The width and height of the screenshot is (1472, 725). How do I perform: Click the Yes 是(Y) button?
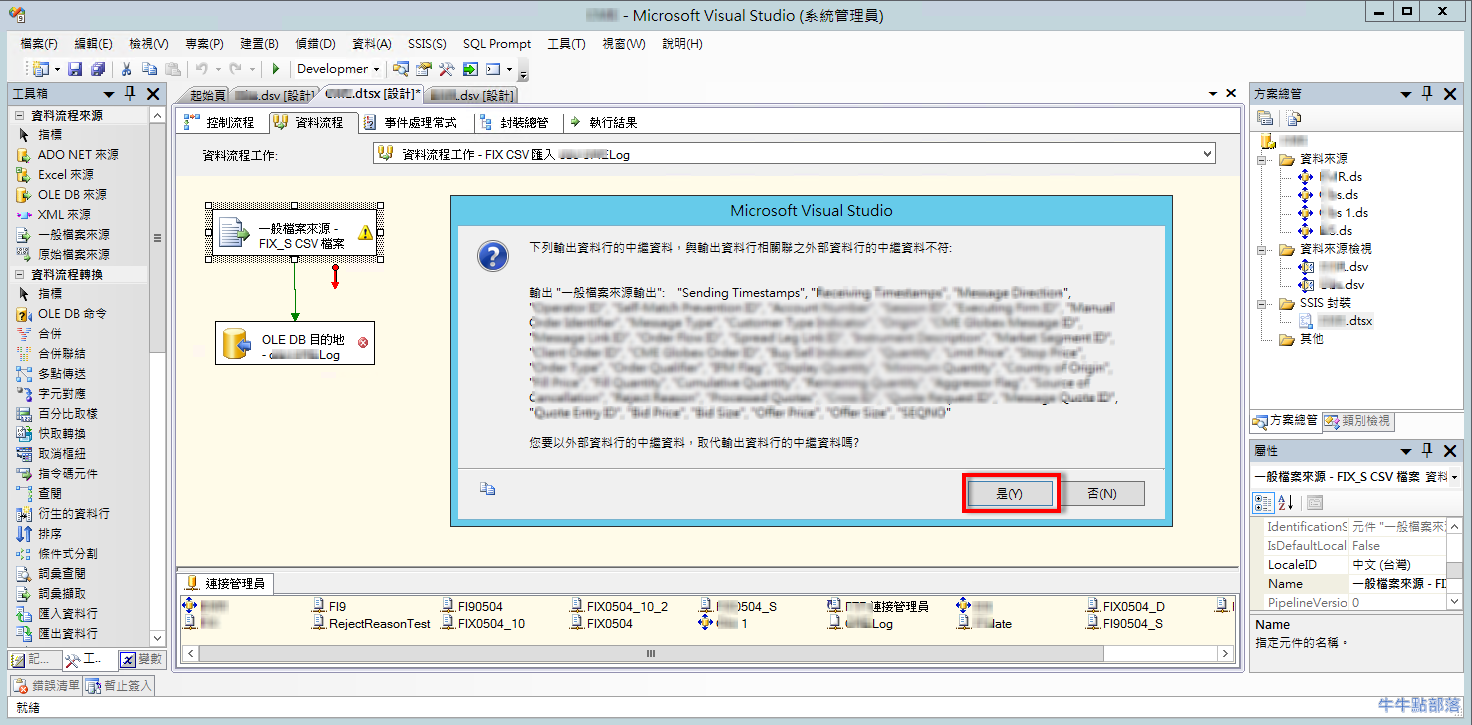(x=1010, y=494)
